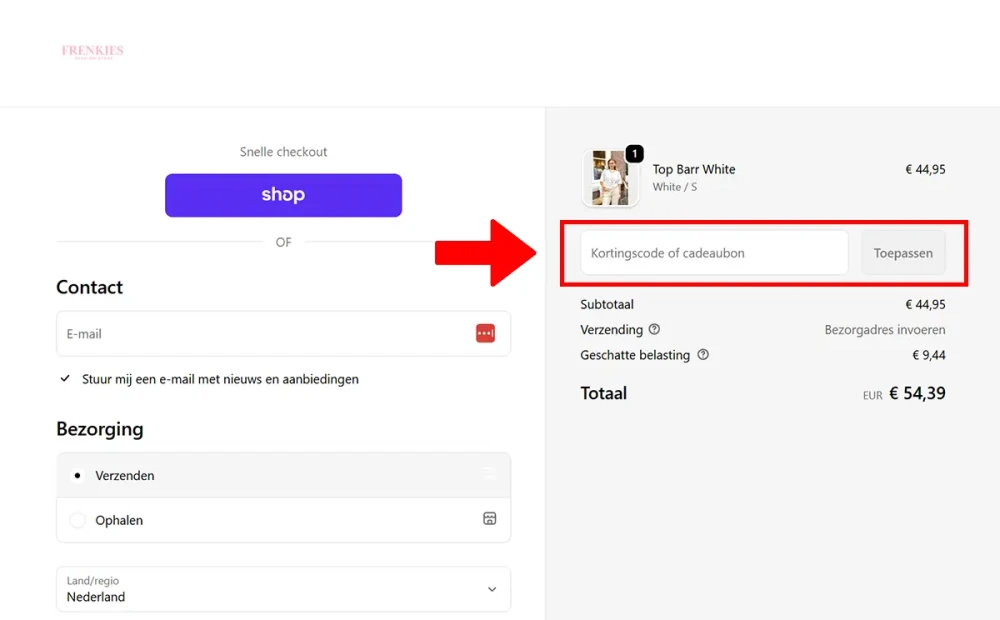Click the delivery truck icon in Verzenden row

(x=489, y=475)
